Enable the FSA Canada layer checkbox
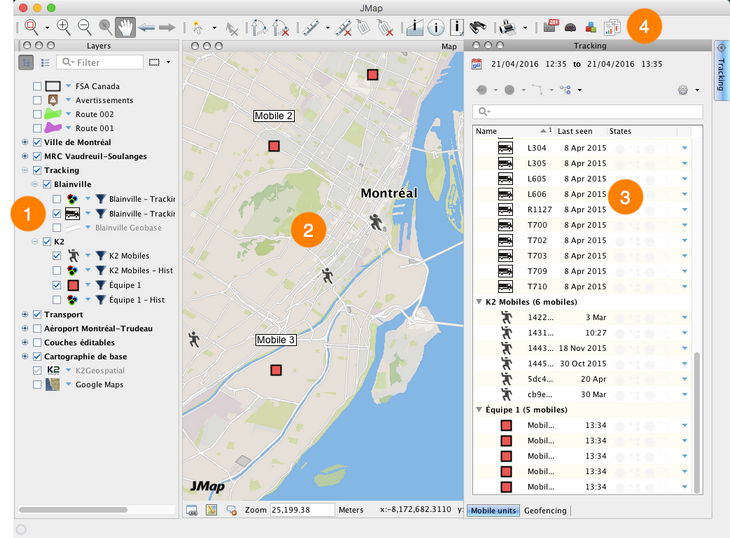The width and height of the screenshot is (730, 538). coord(37,86)
